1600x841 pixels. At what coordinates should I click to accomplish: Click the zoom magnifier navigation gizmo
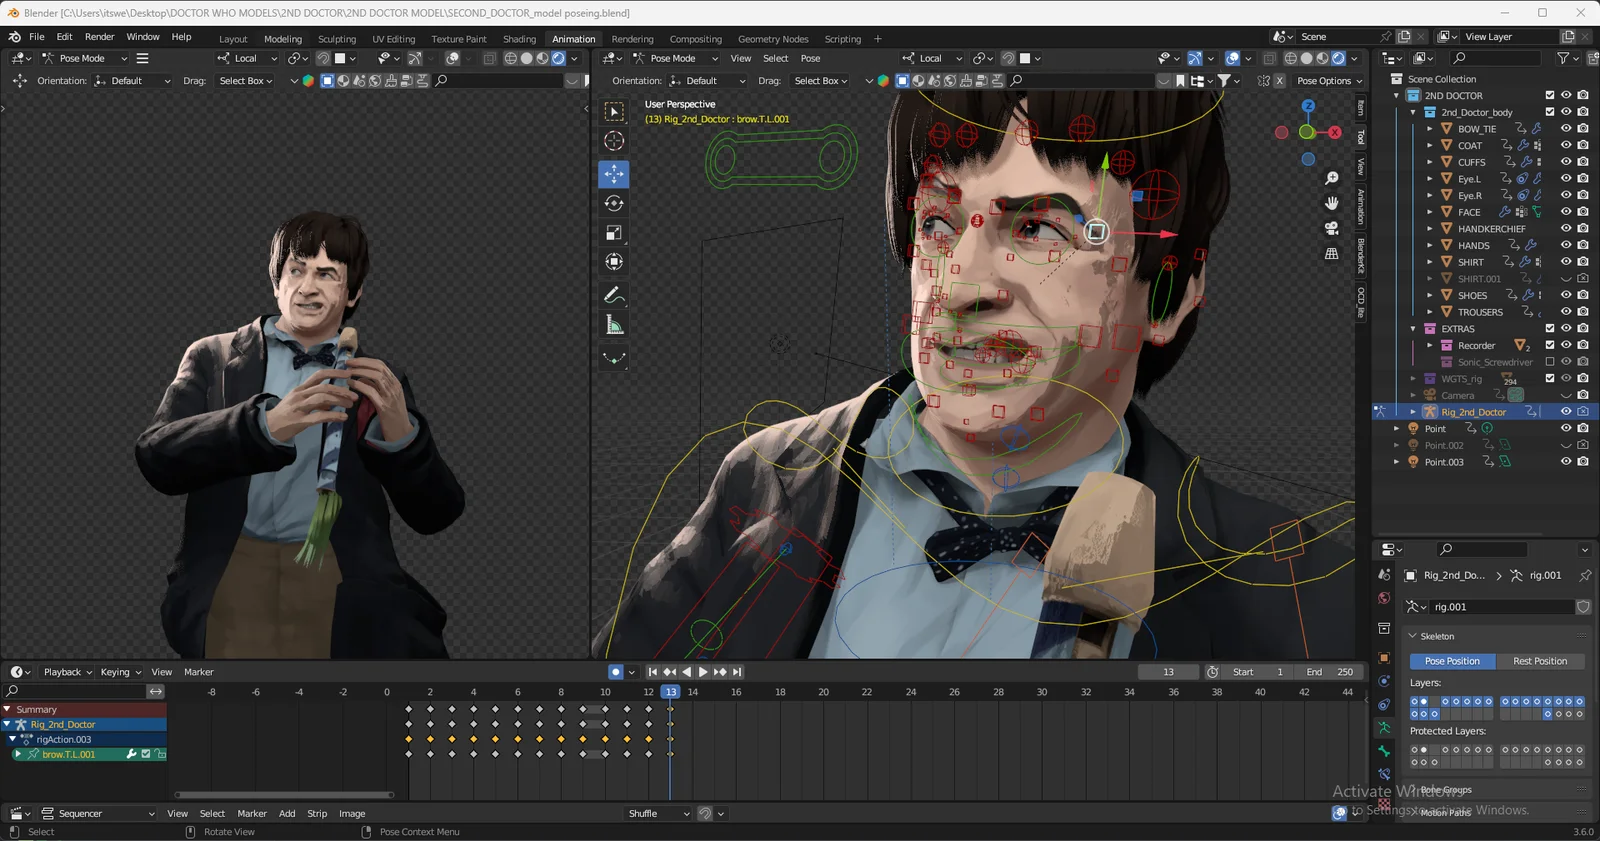click(x=1332, y=178)
